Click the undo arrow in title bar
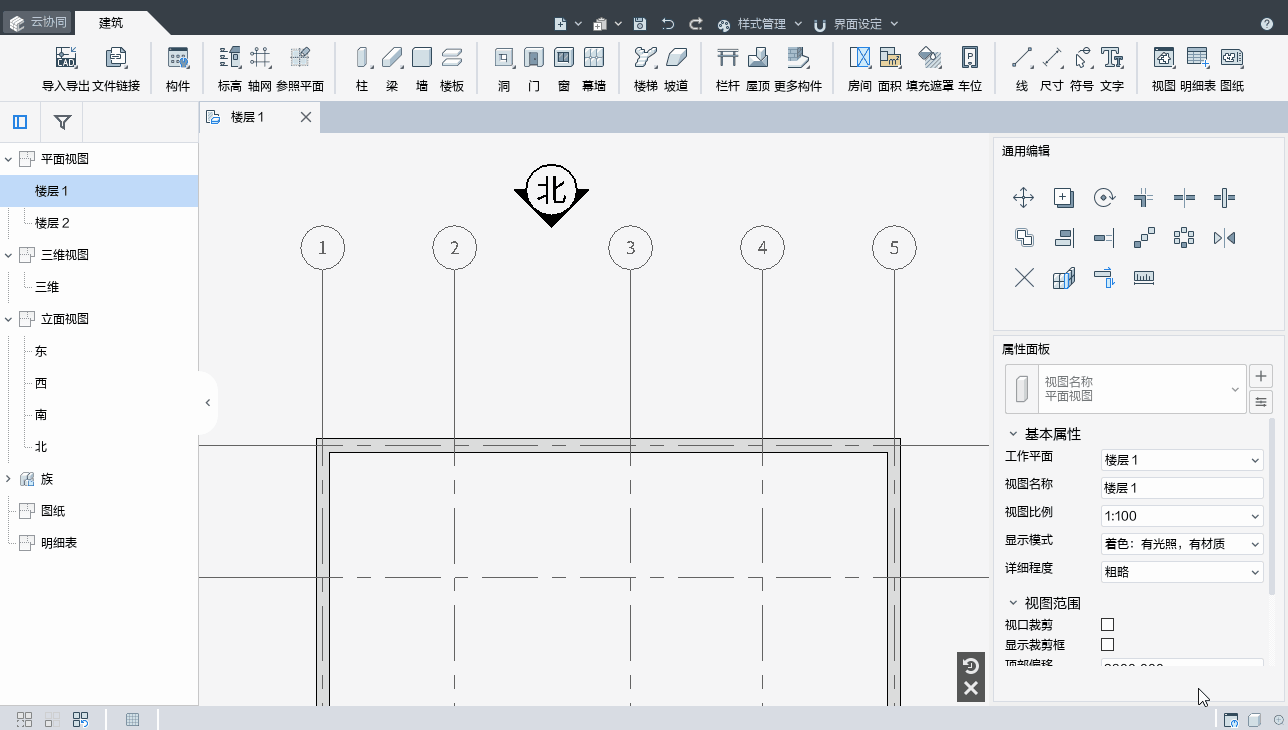1288x730 pixels. pyautogui.click(x=668, y=24)
